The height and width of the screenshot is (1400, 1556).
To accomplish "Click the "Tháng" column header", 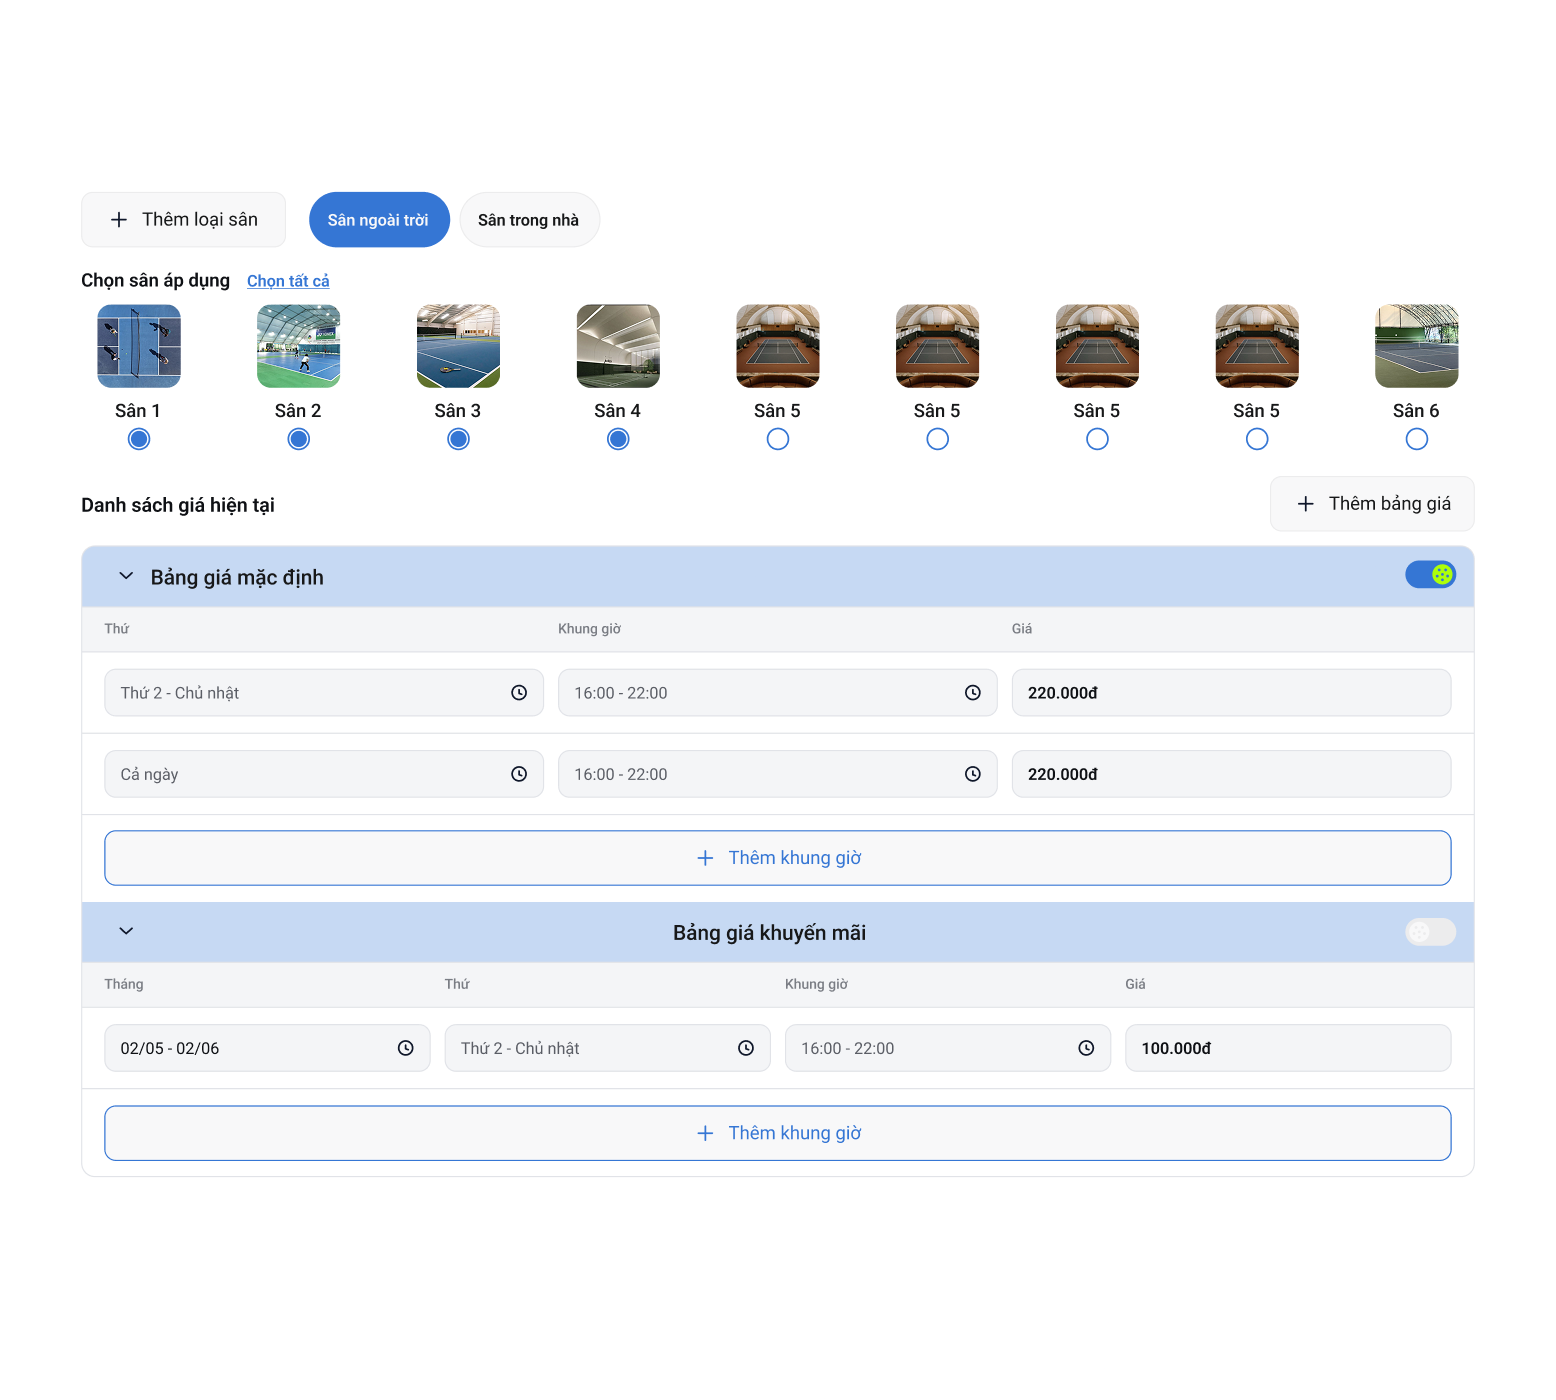I will coord(124,984).
